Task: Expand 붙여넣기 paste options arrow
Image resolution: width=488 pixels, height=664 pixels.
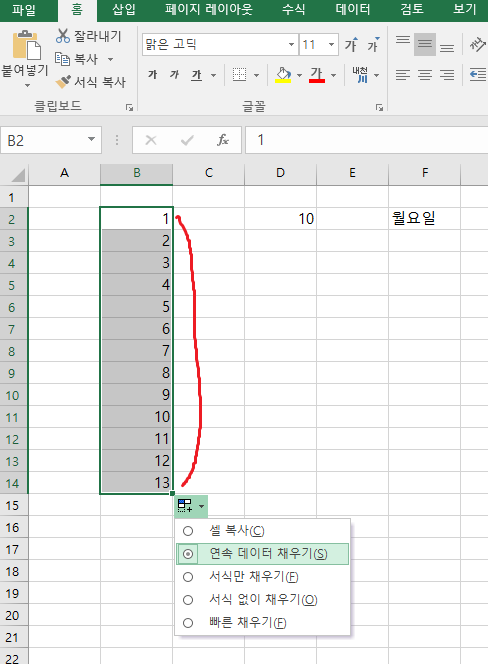Action: (27, 86)
